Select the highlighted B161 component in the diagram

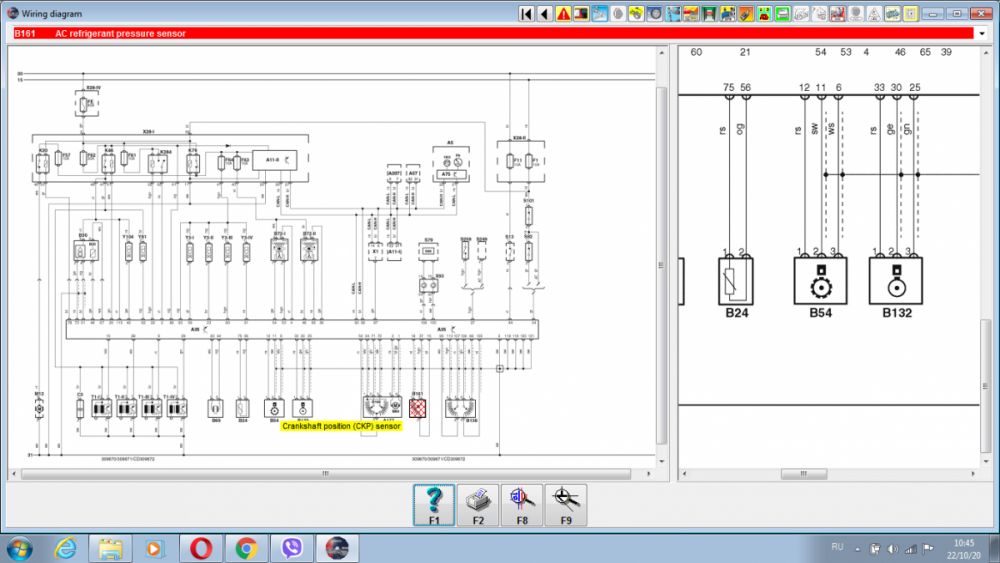click(x=419, y=407)
